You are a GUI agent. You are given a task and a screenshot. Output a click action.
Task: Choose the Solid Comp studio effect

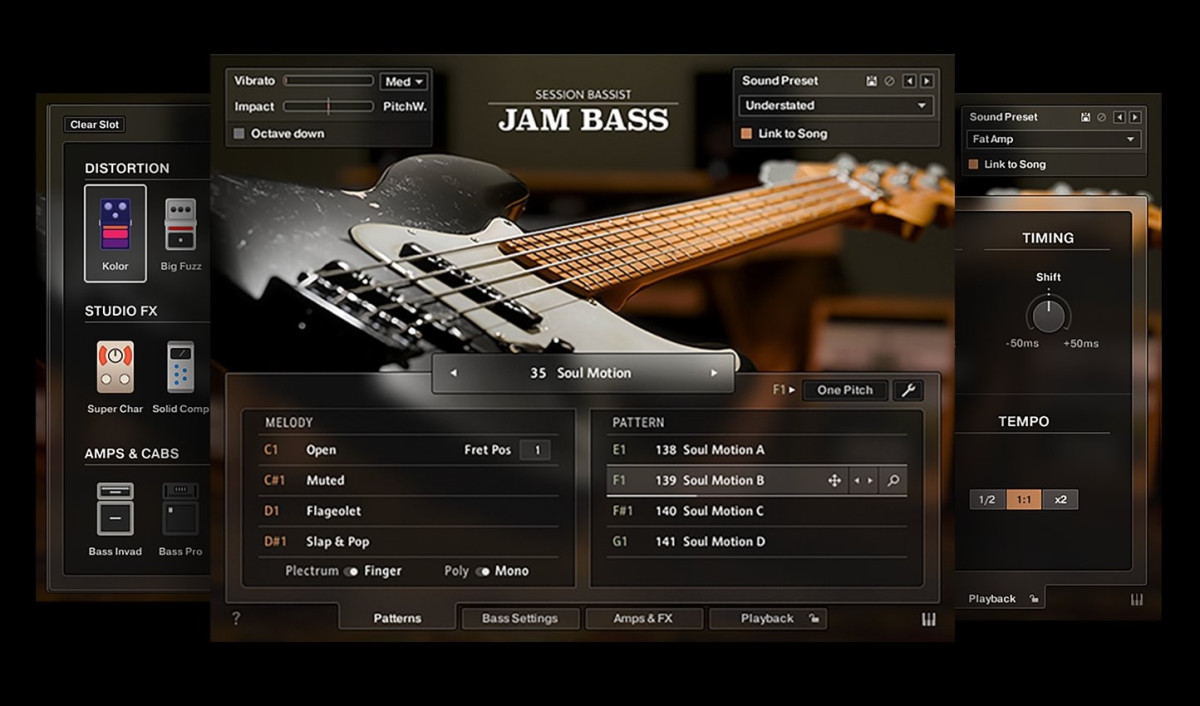coord(180,376)
